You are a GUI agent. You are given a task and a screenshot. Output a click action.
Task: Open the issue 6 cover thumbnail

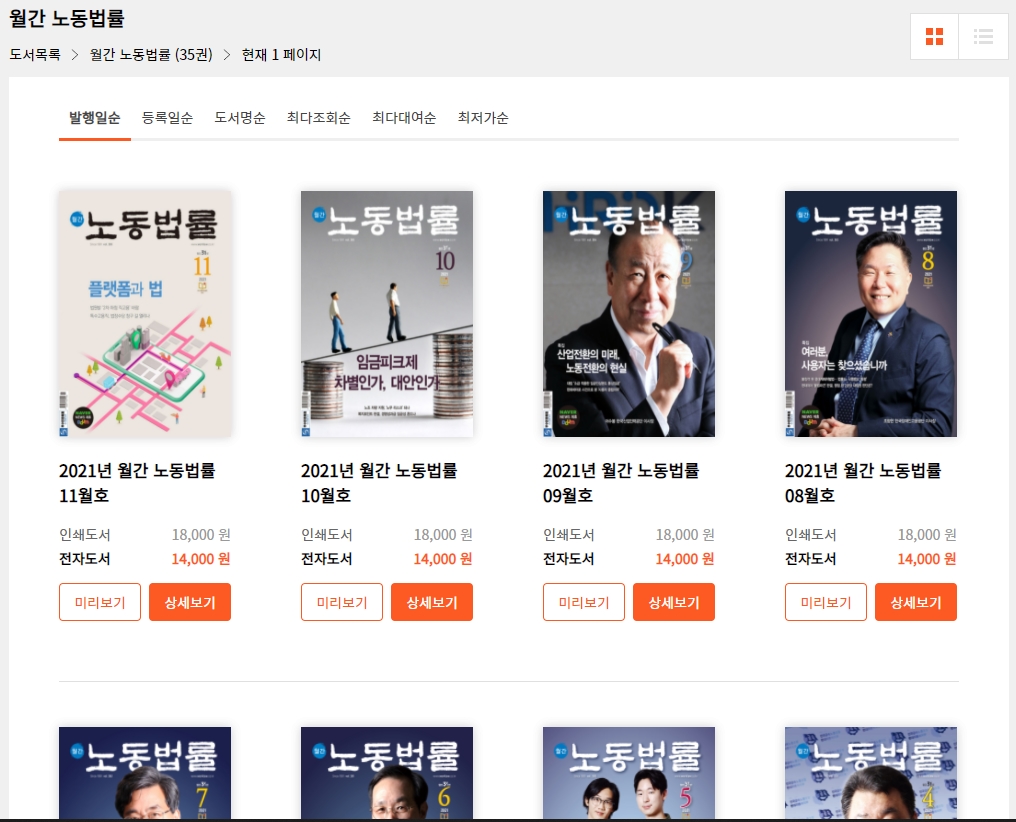tap(387, 773)
